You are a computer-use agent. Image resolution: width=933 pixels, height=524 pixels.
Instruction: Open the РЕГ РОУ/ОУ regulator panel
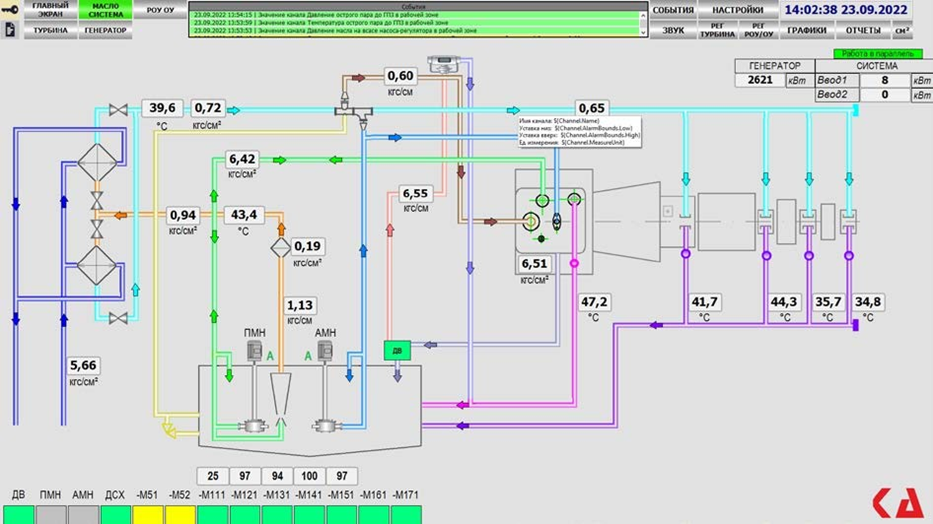tap(758, 30)
